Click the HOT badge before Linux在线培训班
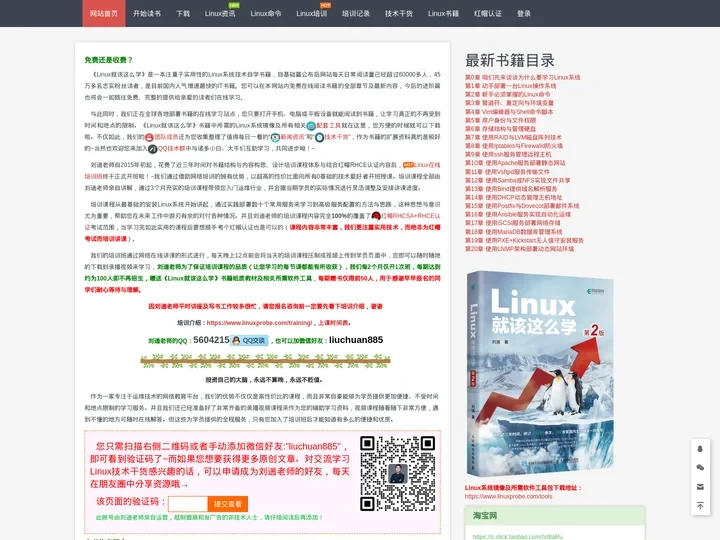This screenshot has height=540, width=720. click(408, 164)
